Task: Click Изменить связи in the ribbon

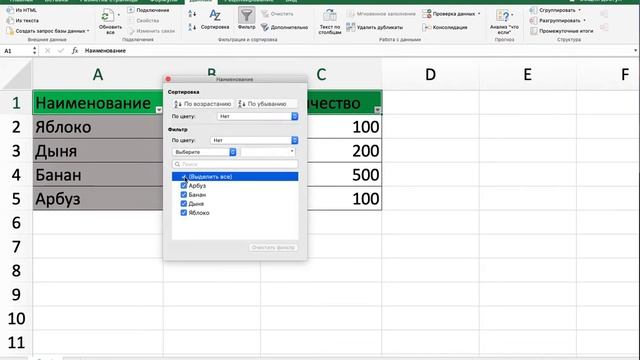Action: pyautogui.click(x=151, y=31)
